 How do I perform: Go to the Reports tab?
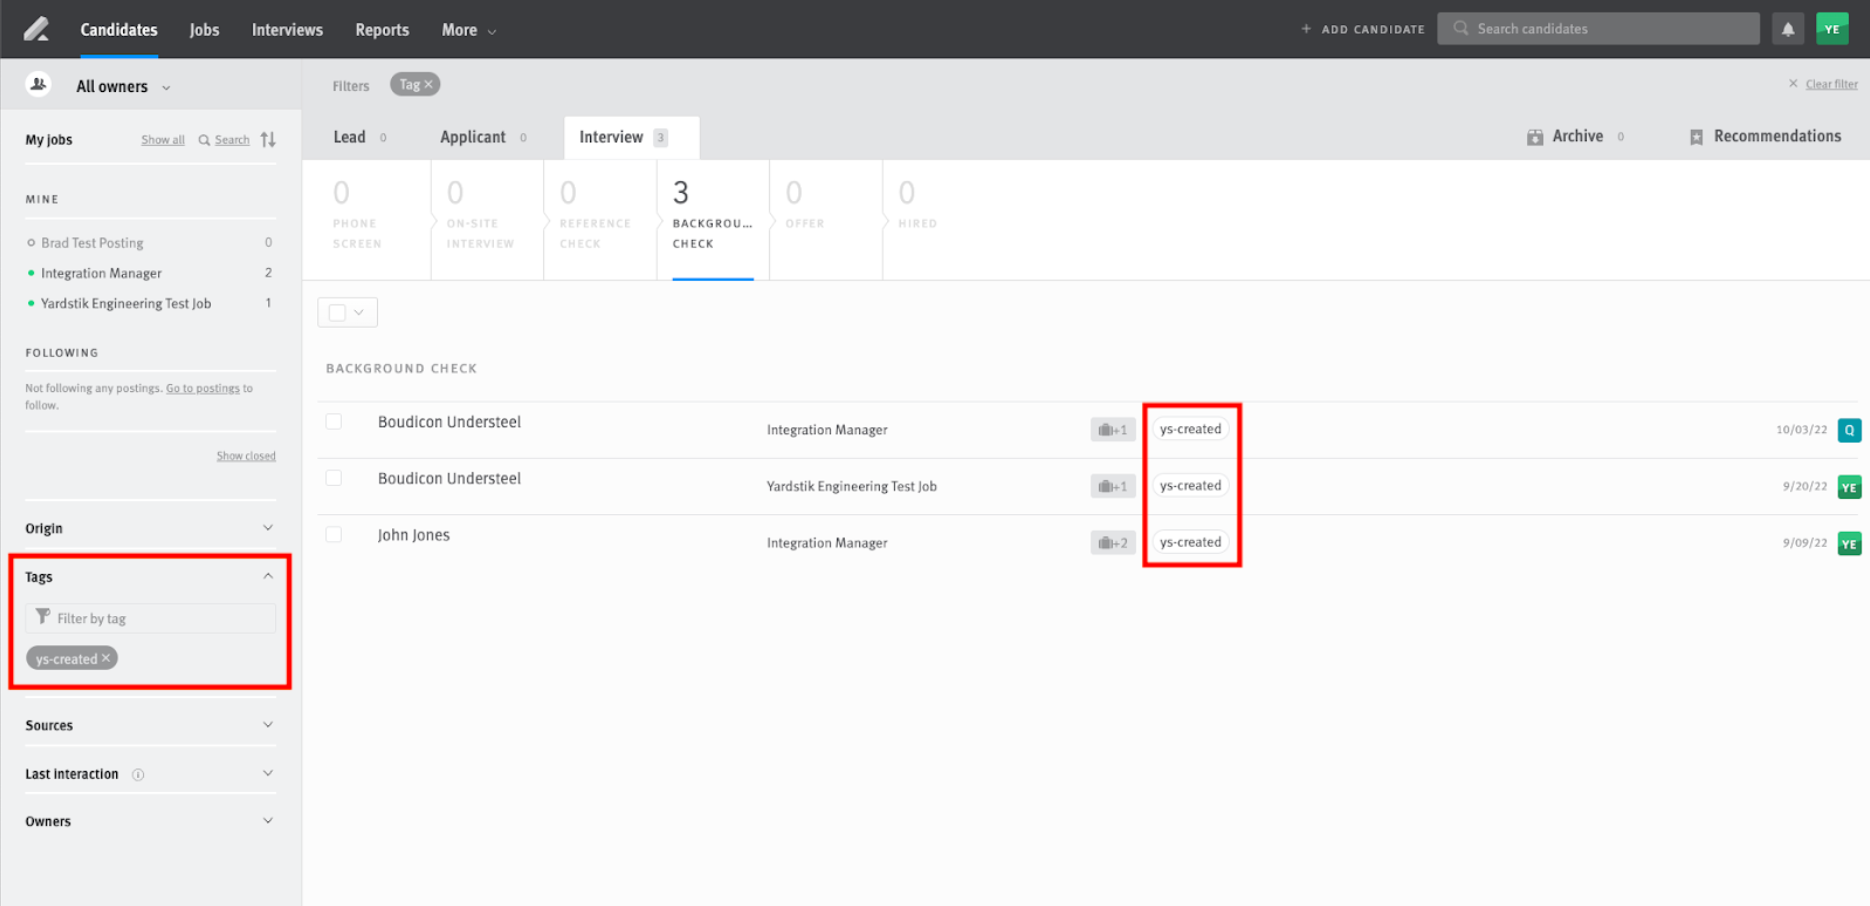coord(382,30)
